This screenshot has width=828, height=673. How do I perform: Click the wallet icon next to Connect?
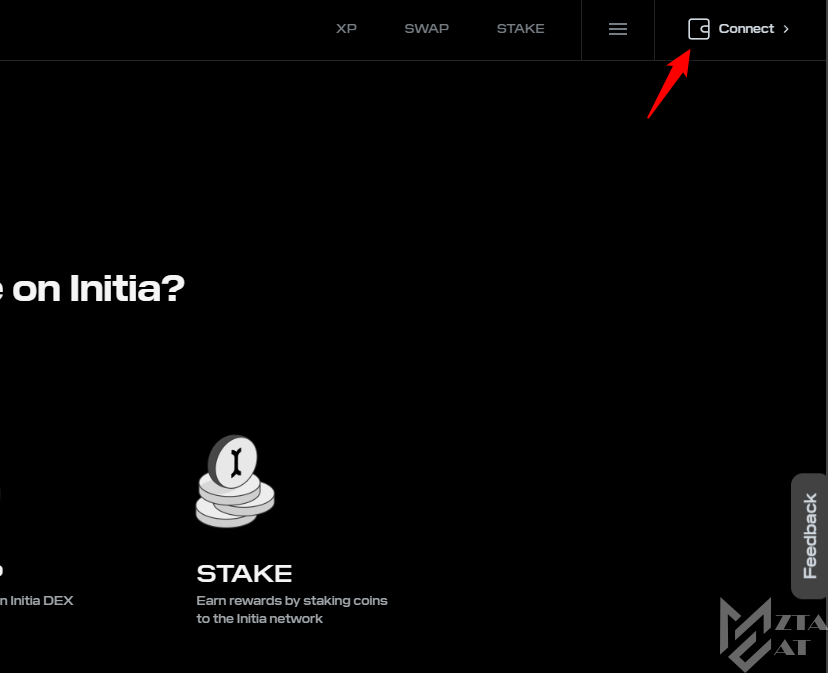coord(699,29)
